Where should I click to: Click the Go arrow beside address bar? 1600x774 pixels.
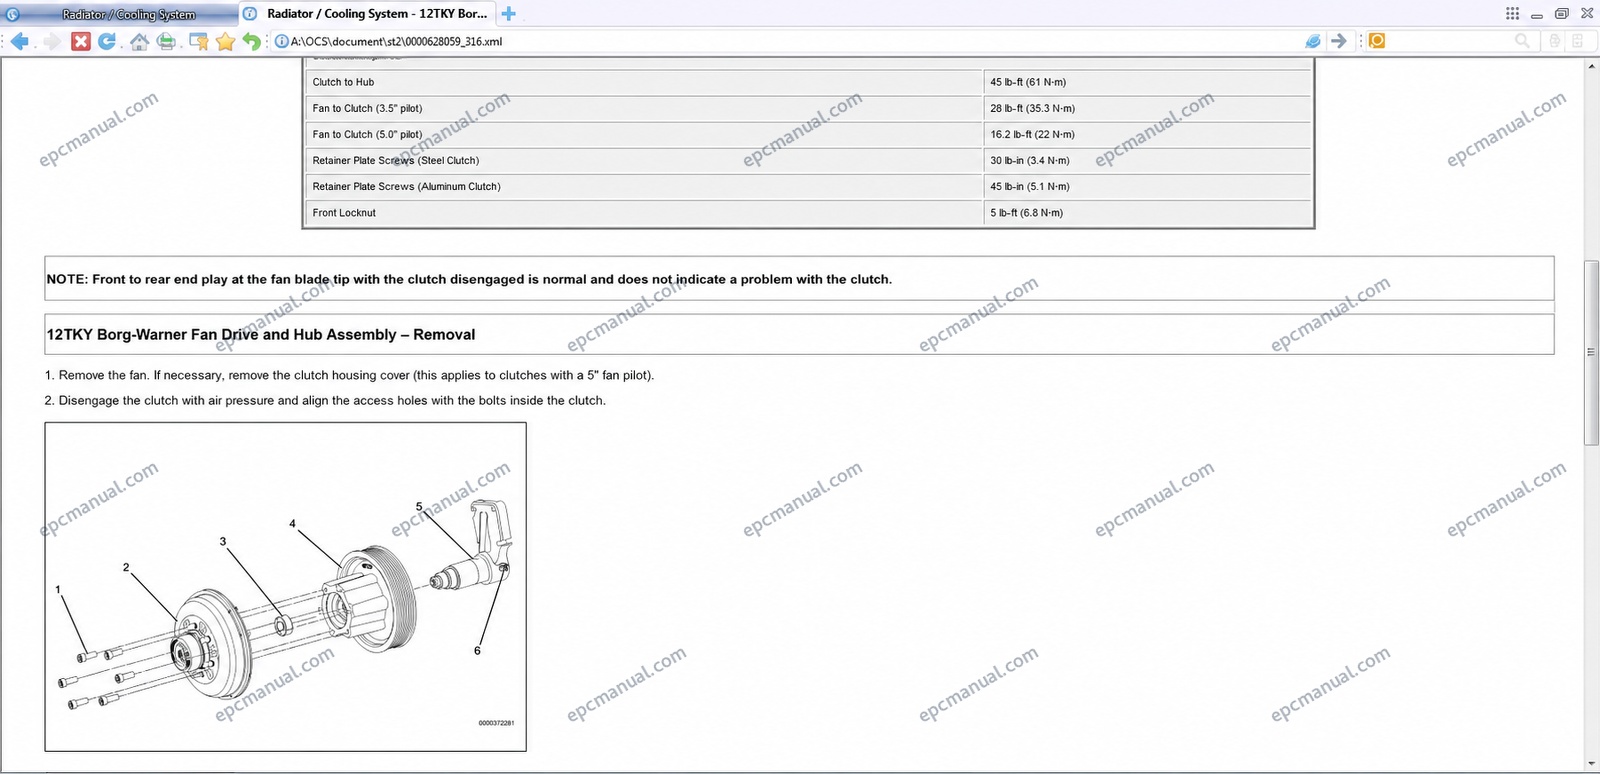[1339, 41]
